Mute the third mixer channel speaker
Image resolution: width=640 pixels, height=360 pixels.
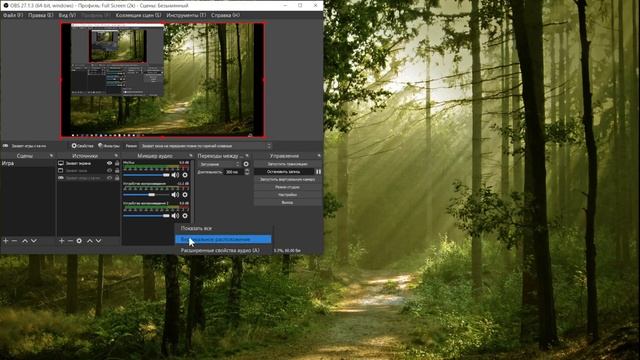click(175, 216)
